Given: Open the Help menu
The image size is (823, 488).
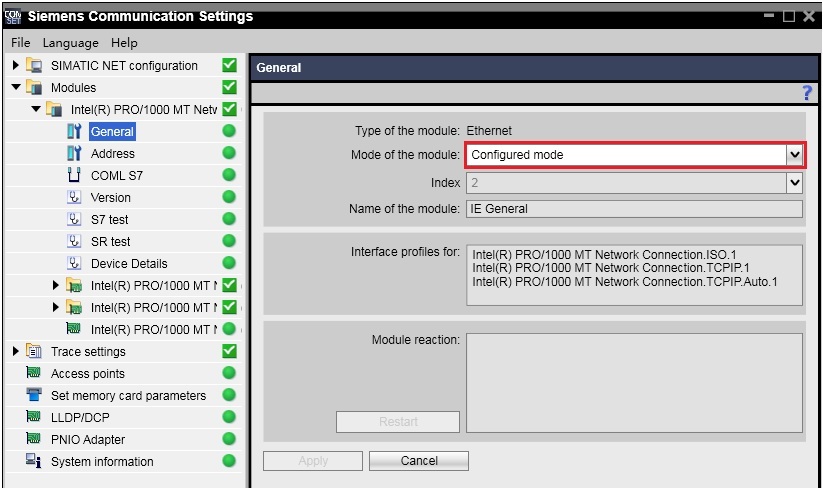Looking at the screenshot, I should 124,43.
